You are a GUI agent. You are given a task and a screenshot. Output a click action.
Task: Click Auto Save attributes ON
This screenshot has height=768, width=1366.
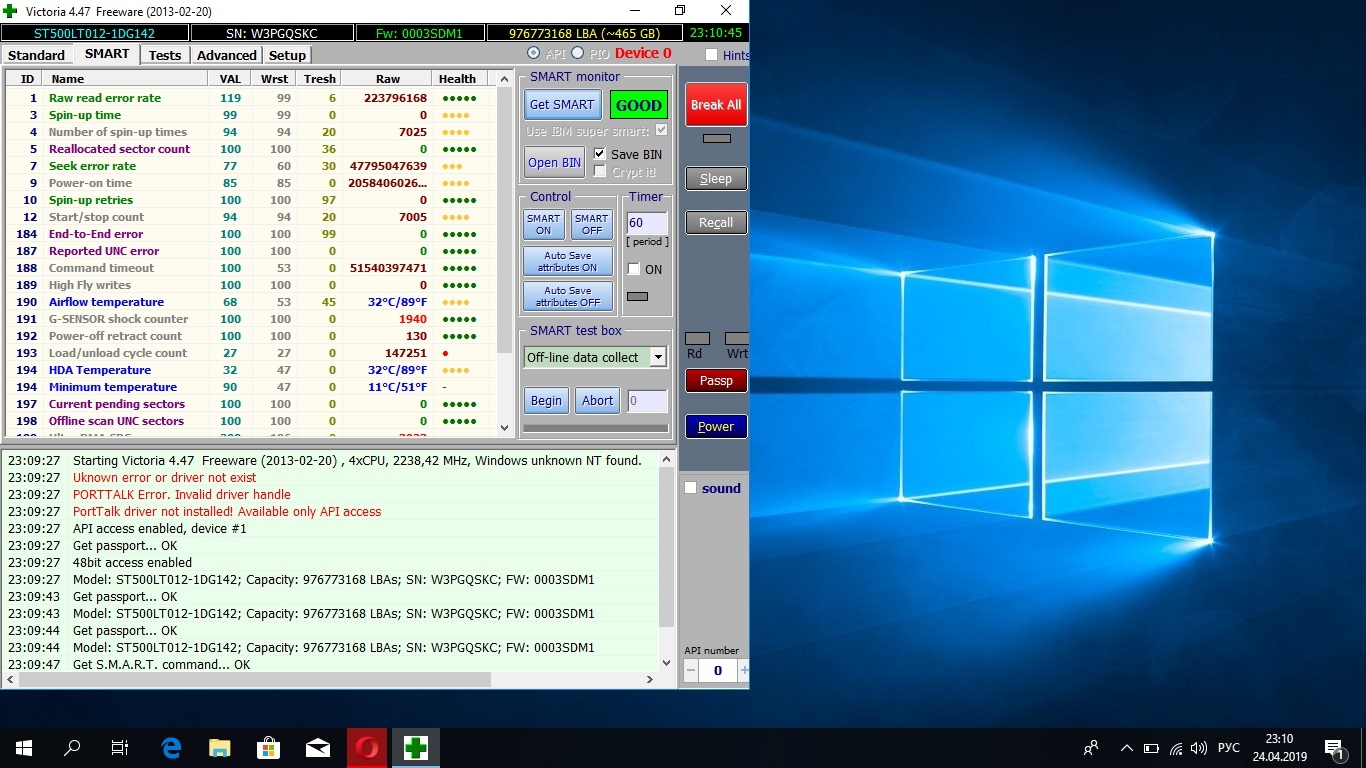pos(568,262)
